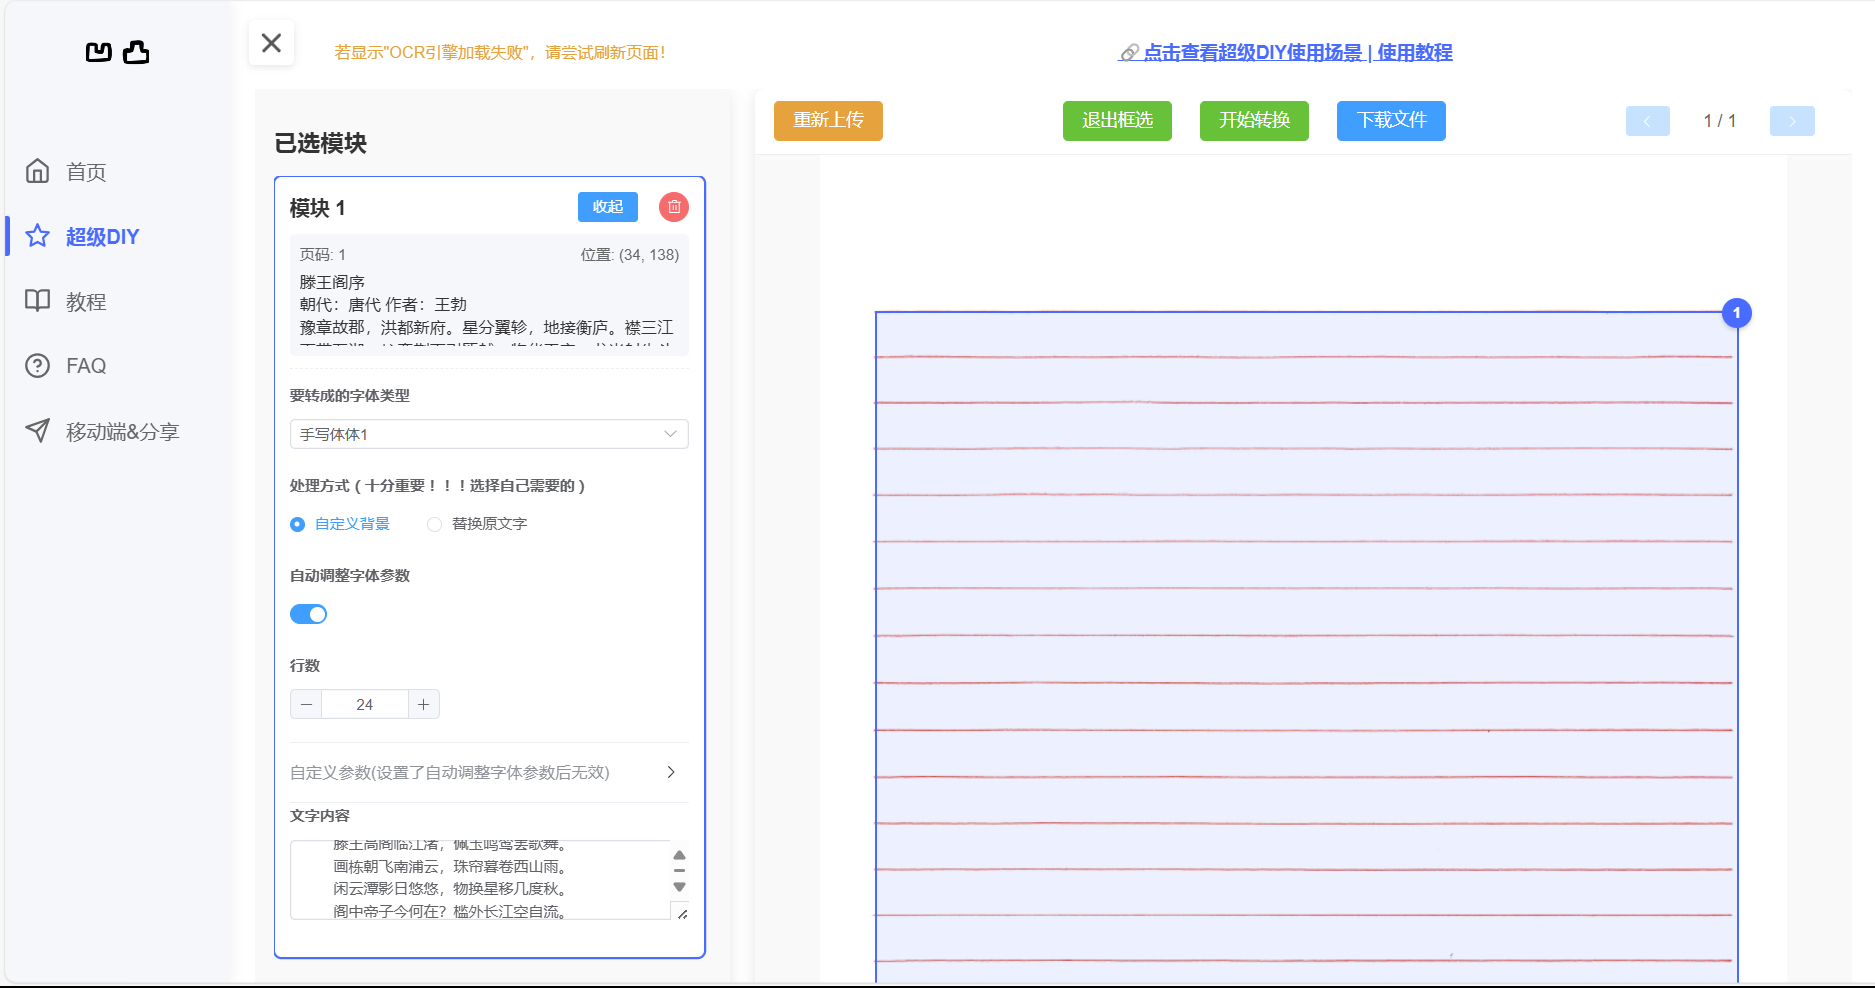Select the 替换原文字 radio option

[434, 524]
